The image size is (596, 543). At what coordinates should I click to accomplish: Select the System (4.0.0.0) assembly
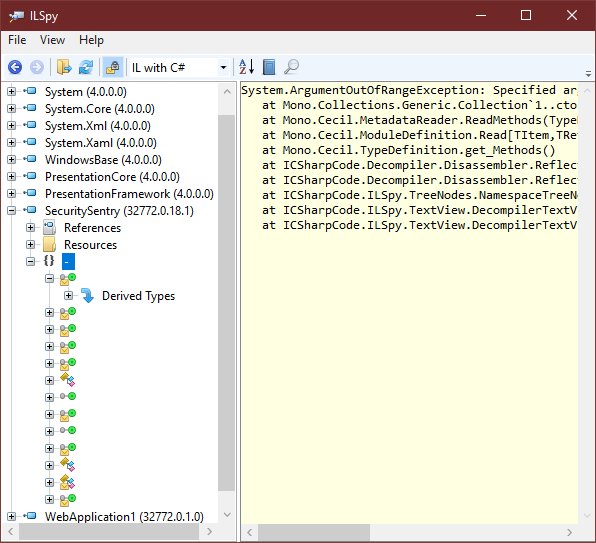pyautogui.click(x=86, y=92)
